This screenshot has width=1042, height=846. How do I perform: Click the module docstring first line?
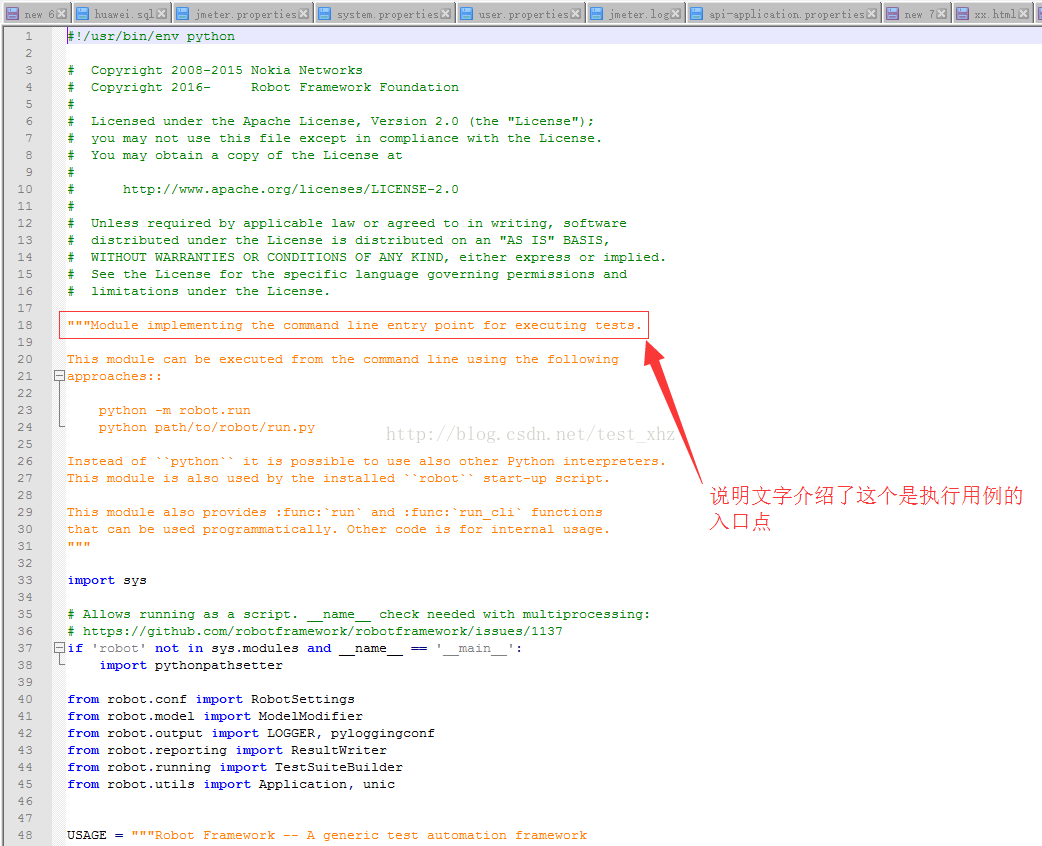[355, 325]
